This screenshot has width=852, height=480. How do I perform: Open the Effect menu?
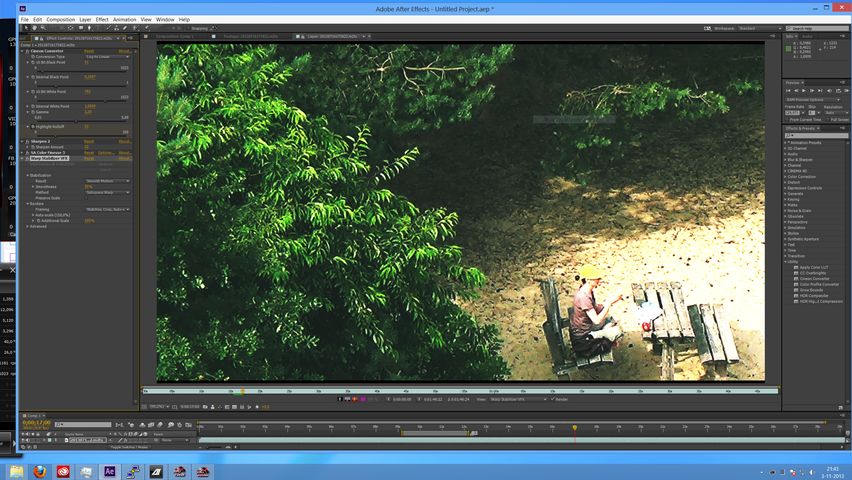(102, 20)
